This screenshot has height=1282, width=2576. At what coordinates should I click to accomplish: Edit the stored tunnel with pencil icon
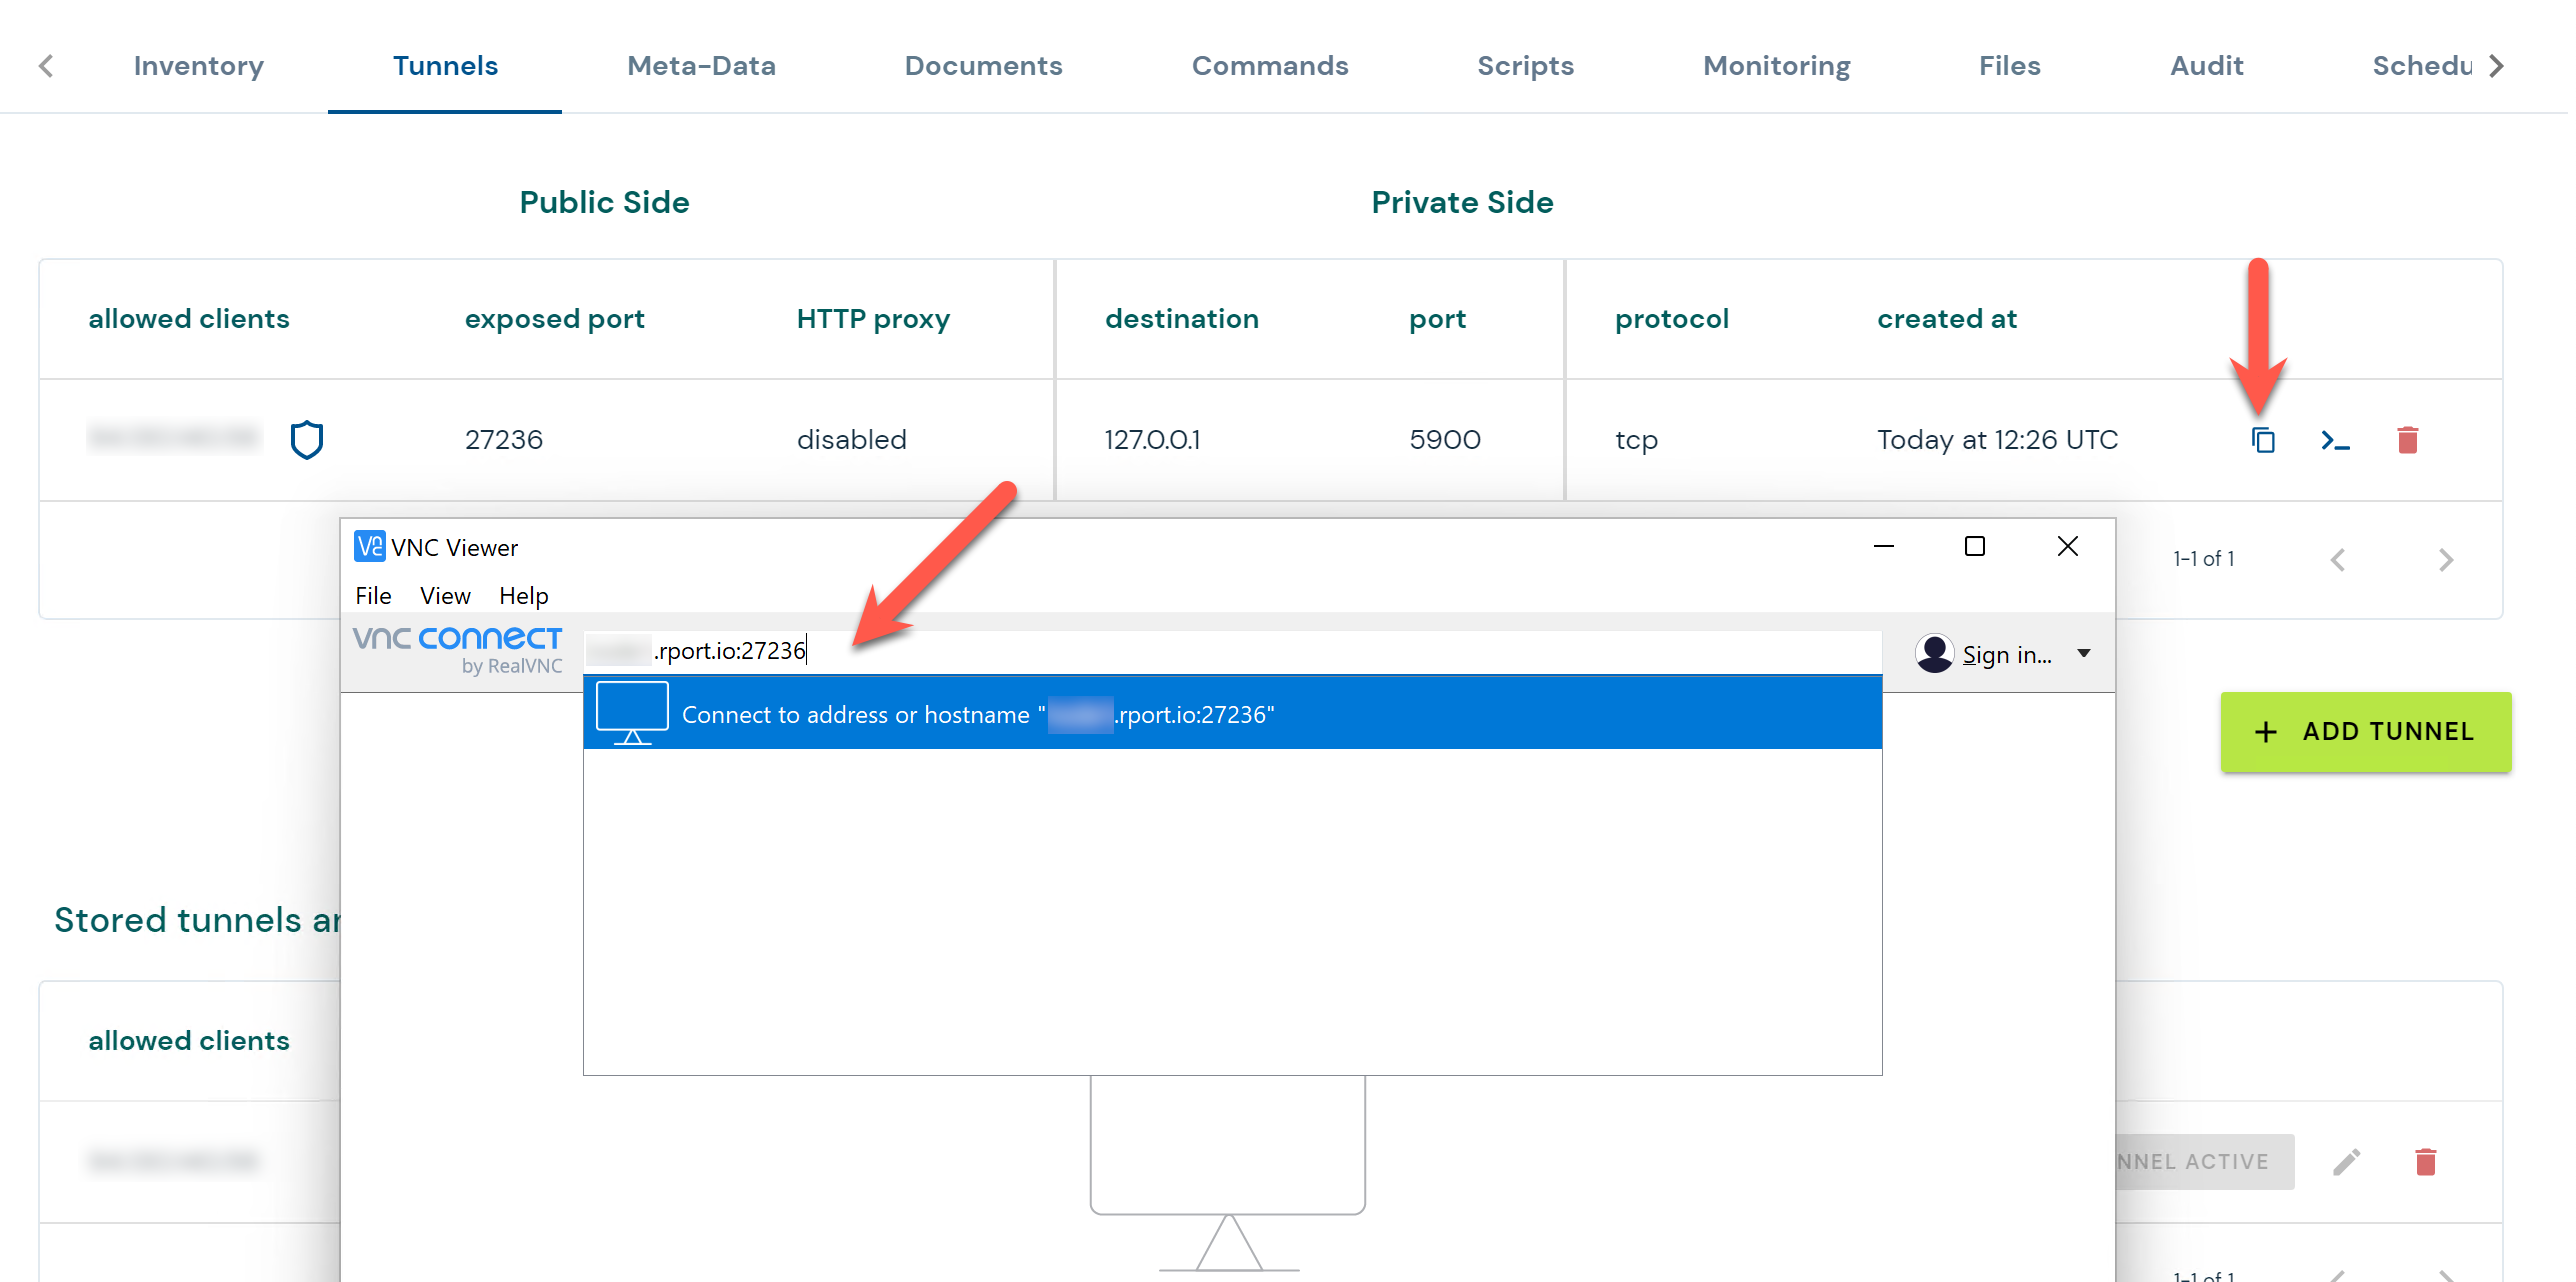click(2346, 1162)
